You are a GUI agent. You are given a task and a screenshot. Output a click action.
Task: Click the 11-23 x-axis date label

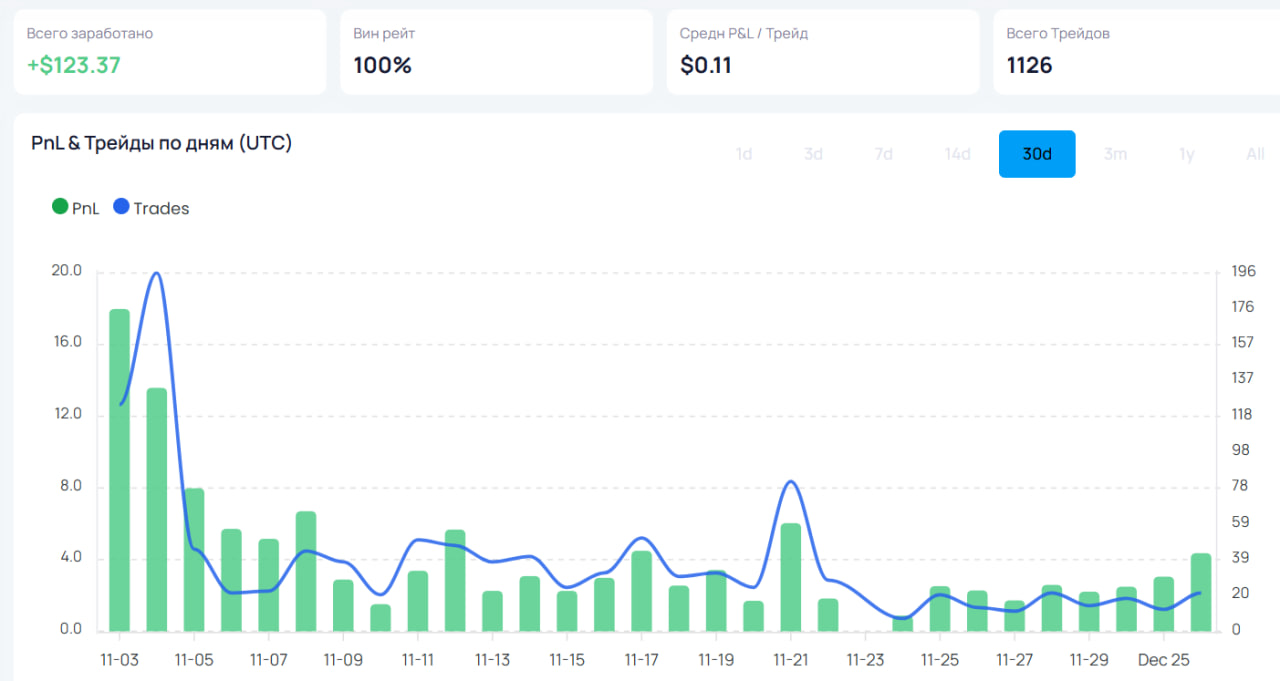865,660
